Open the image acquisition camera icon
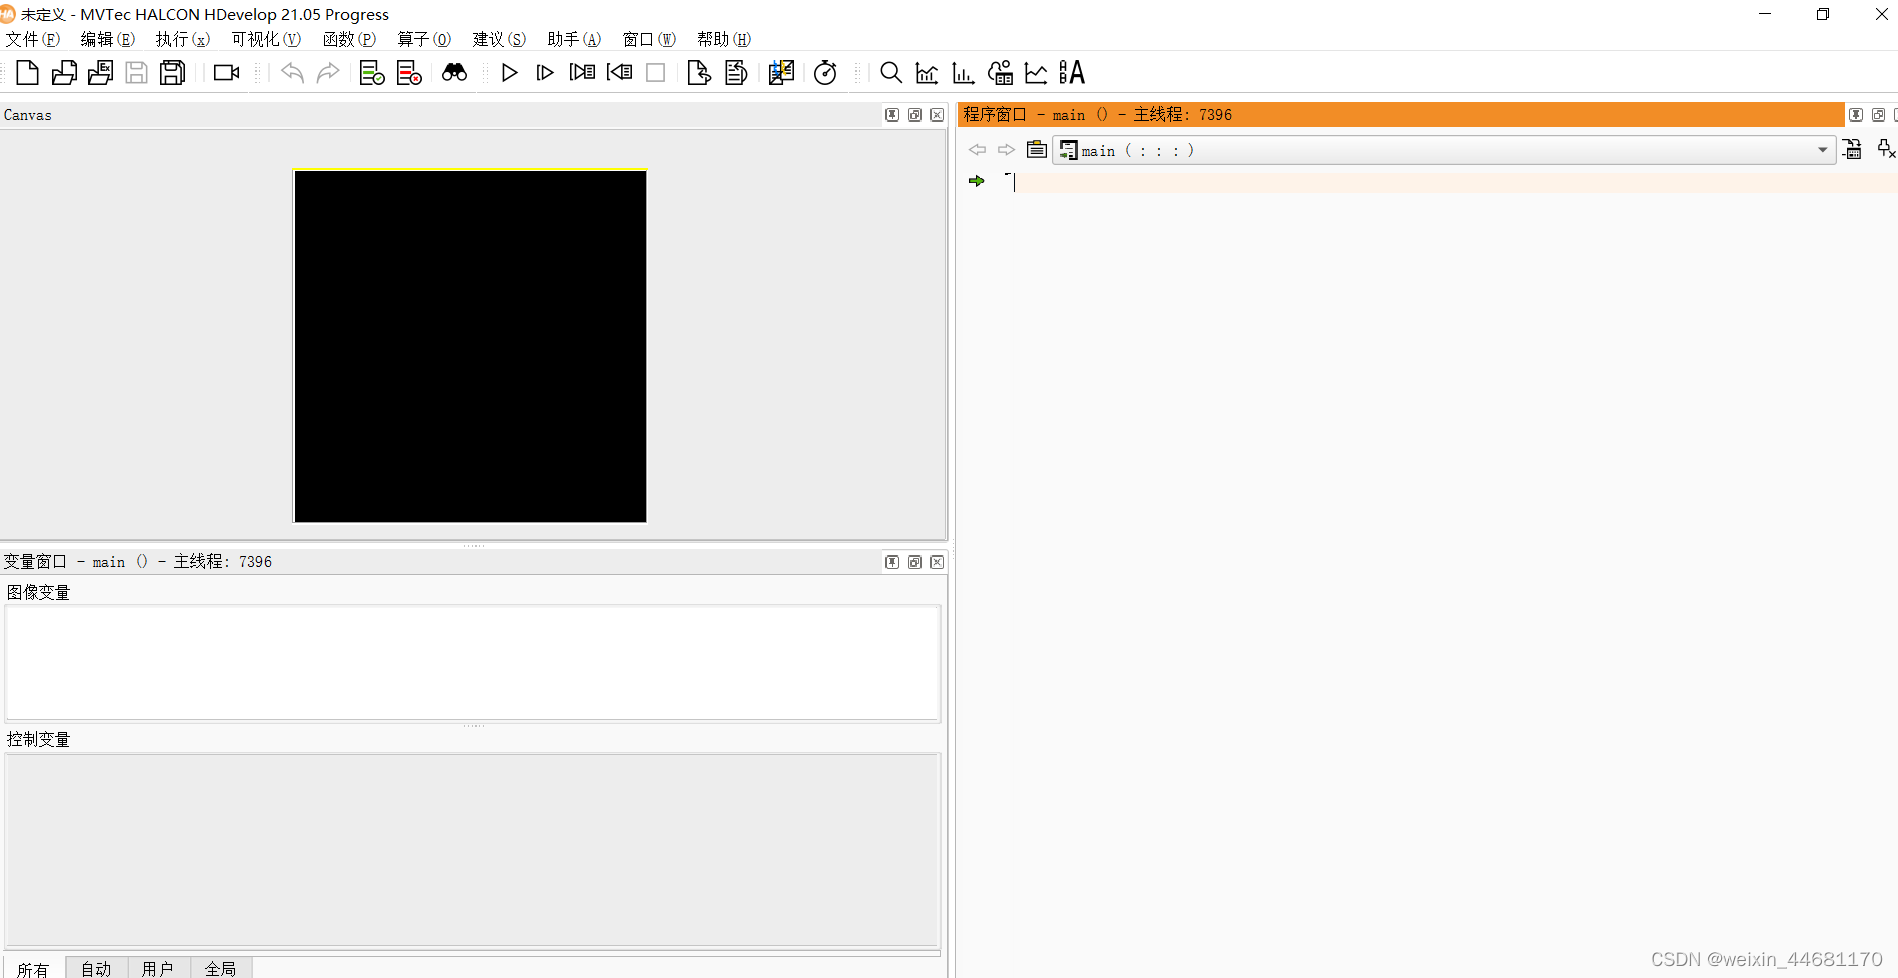The height and width of the screenshot is (978, 1898). click(227, 73)
